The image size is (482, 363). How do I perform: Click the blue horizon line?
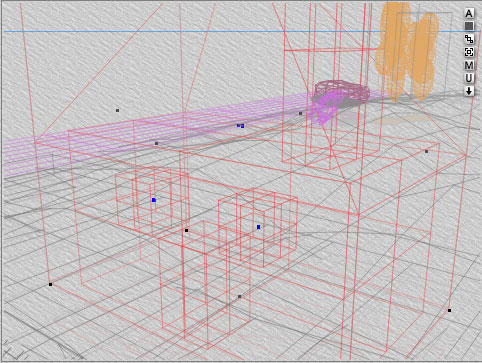tap(233, 32)
